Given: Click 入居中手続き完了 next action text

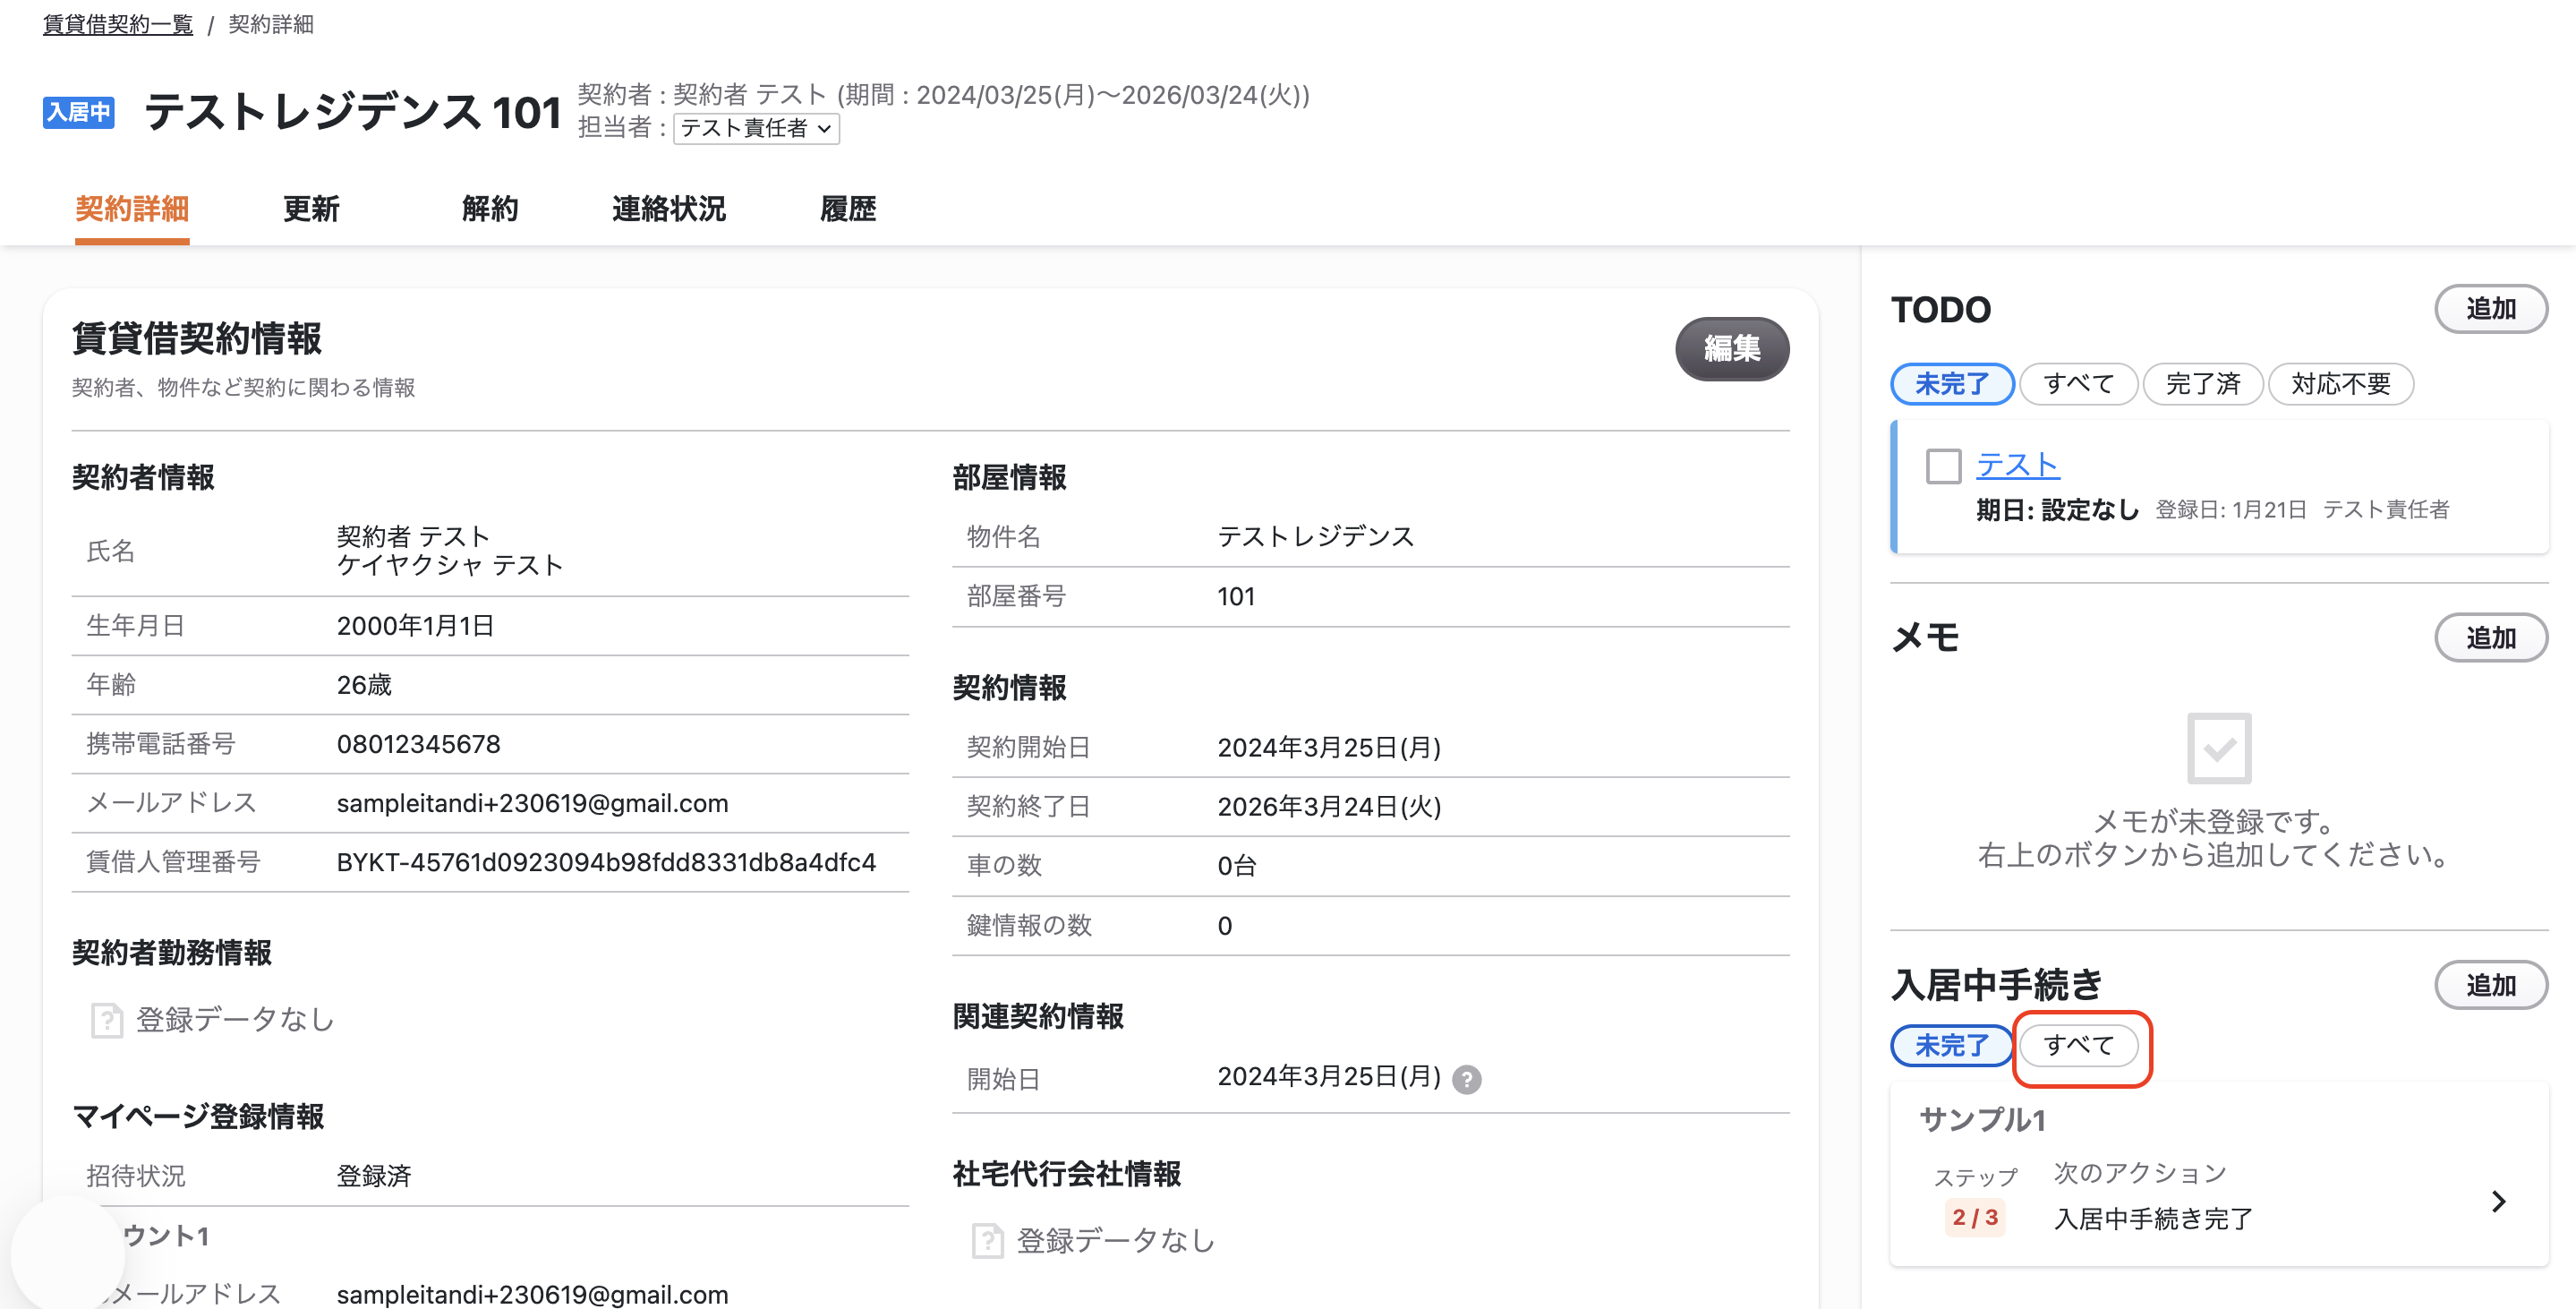Looking at the screenshot, I should pyautogui.click(x=2153, y=1219).
